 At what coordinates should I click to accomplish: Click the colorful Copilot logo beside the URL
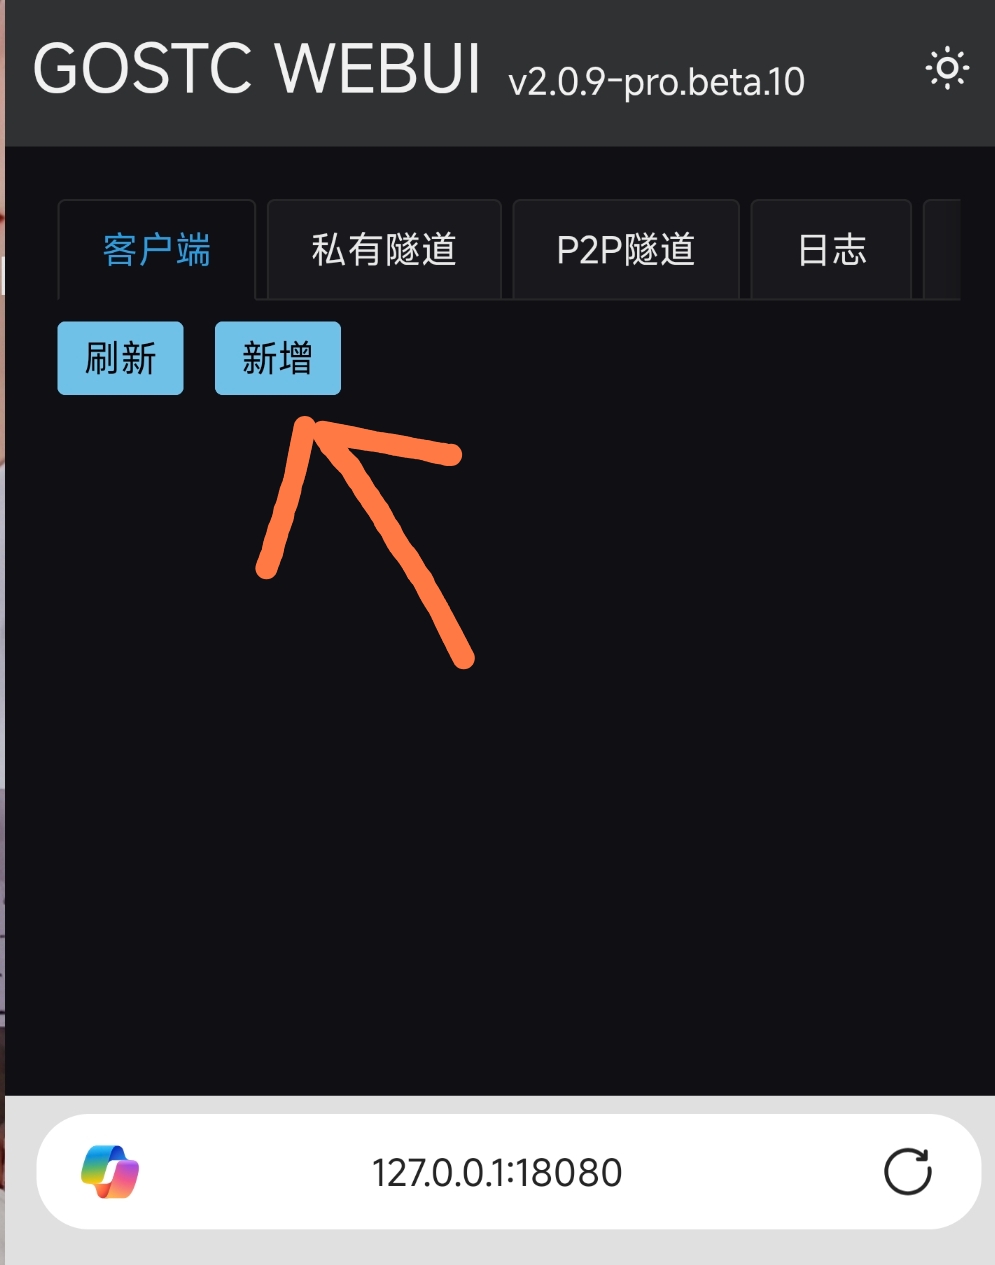click(110, 1172)
